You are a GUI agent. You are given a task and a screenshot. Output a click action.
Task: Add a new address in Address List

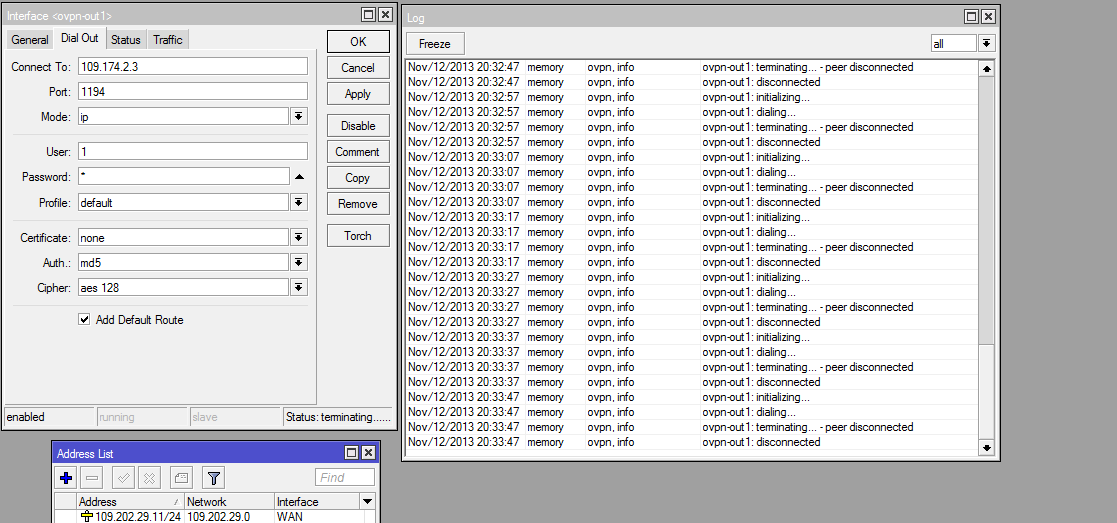point(66,477)
